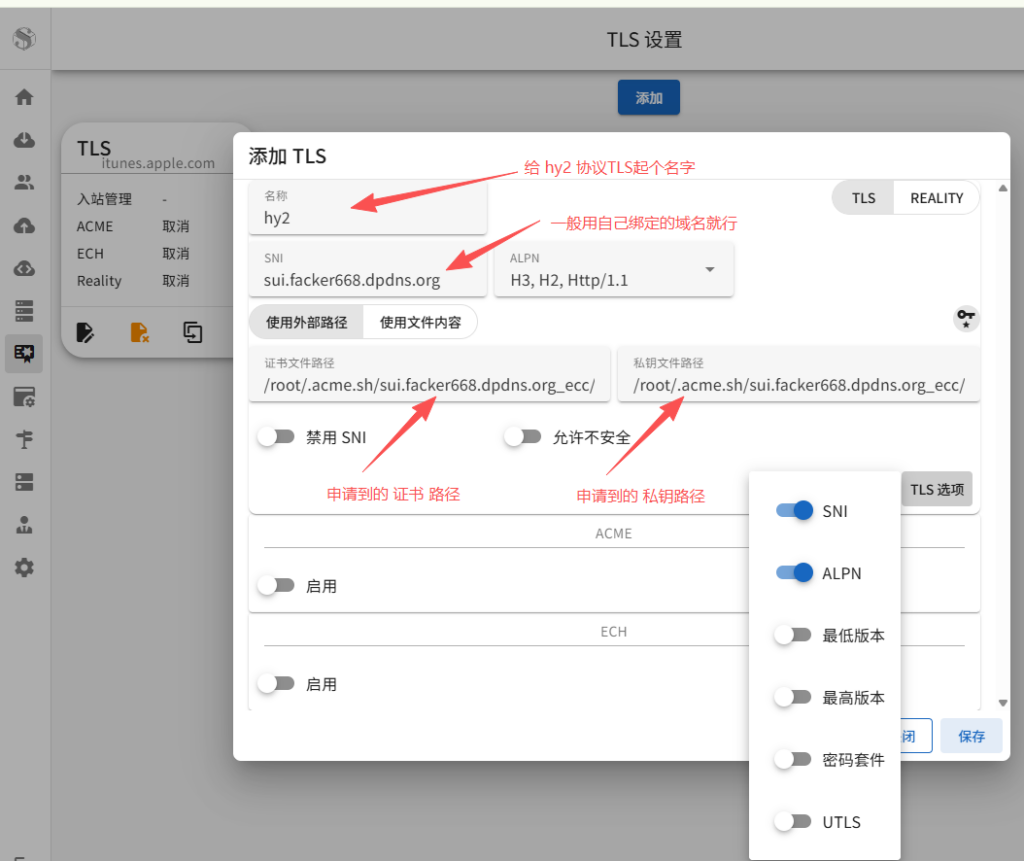This screenshot has height=861, width=1024.
Task: Click the 添加 button at the top
Action: tap(648, 98)
